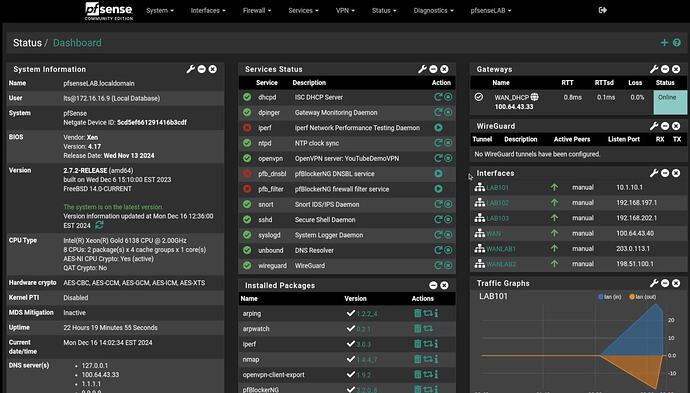Click the LAB101 address 10.1.10.1
The height and width of the screenshot is (393, 690).
coord(629,187)
